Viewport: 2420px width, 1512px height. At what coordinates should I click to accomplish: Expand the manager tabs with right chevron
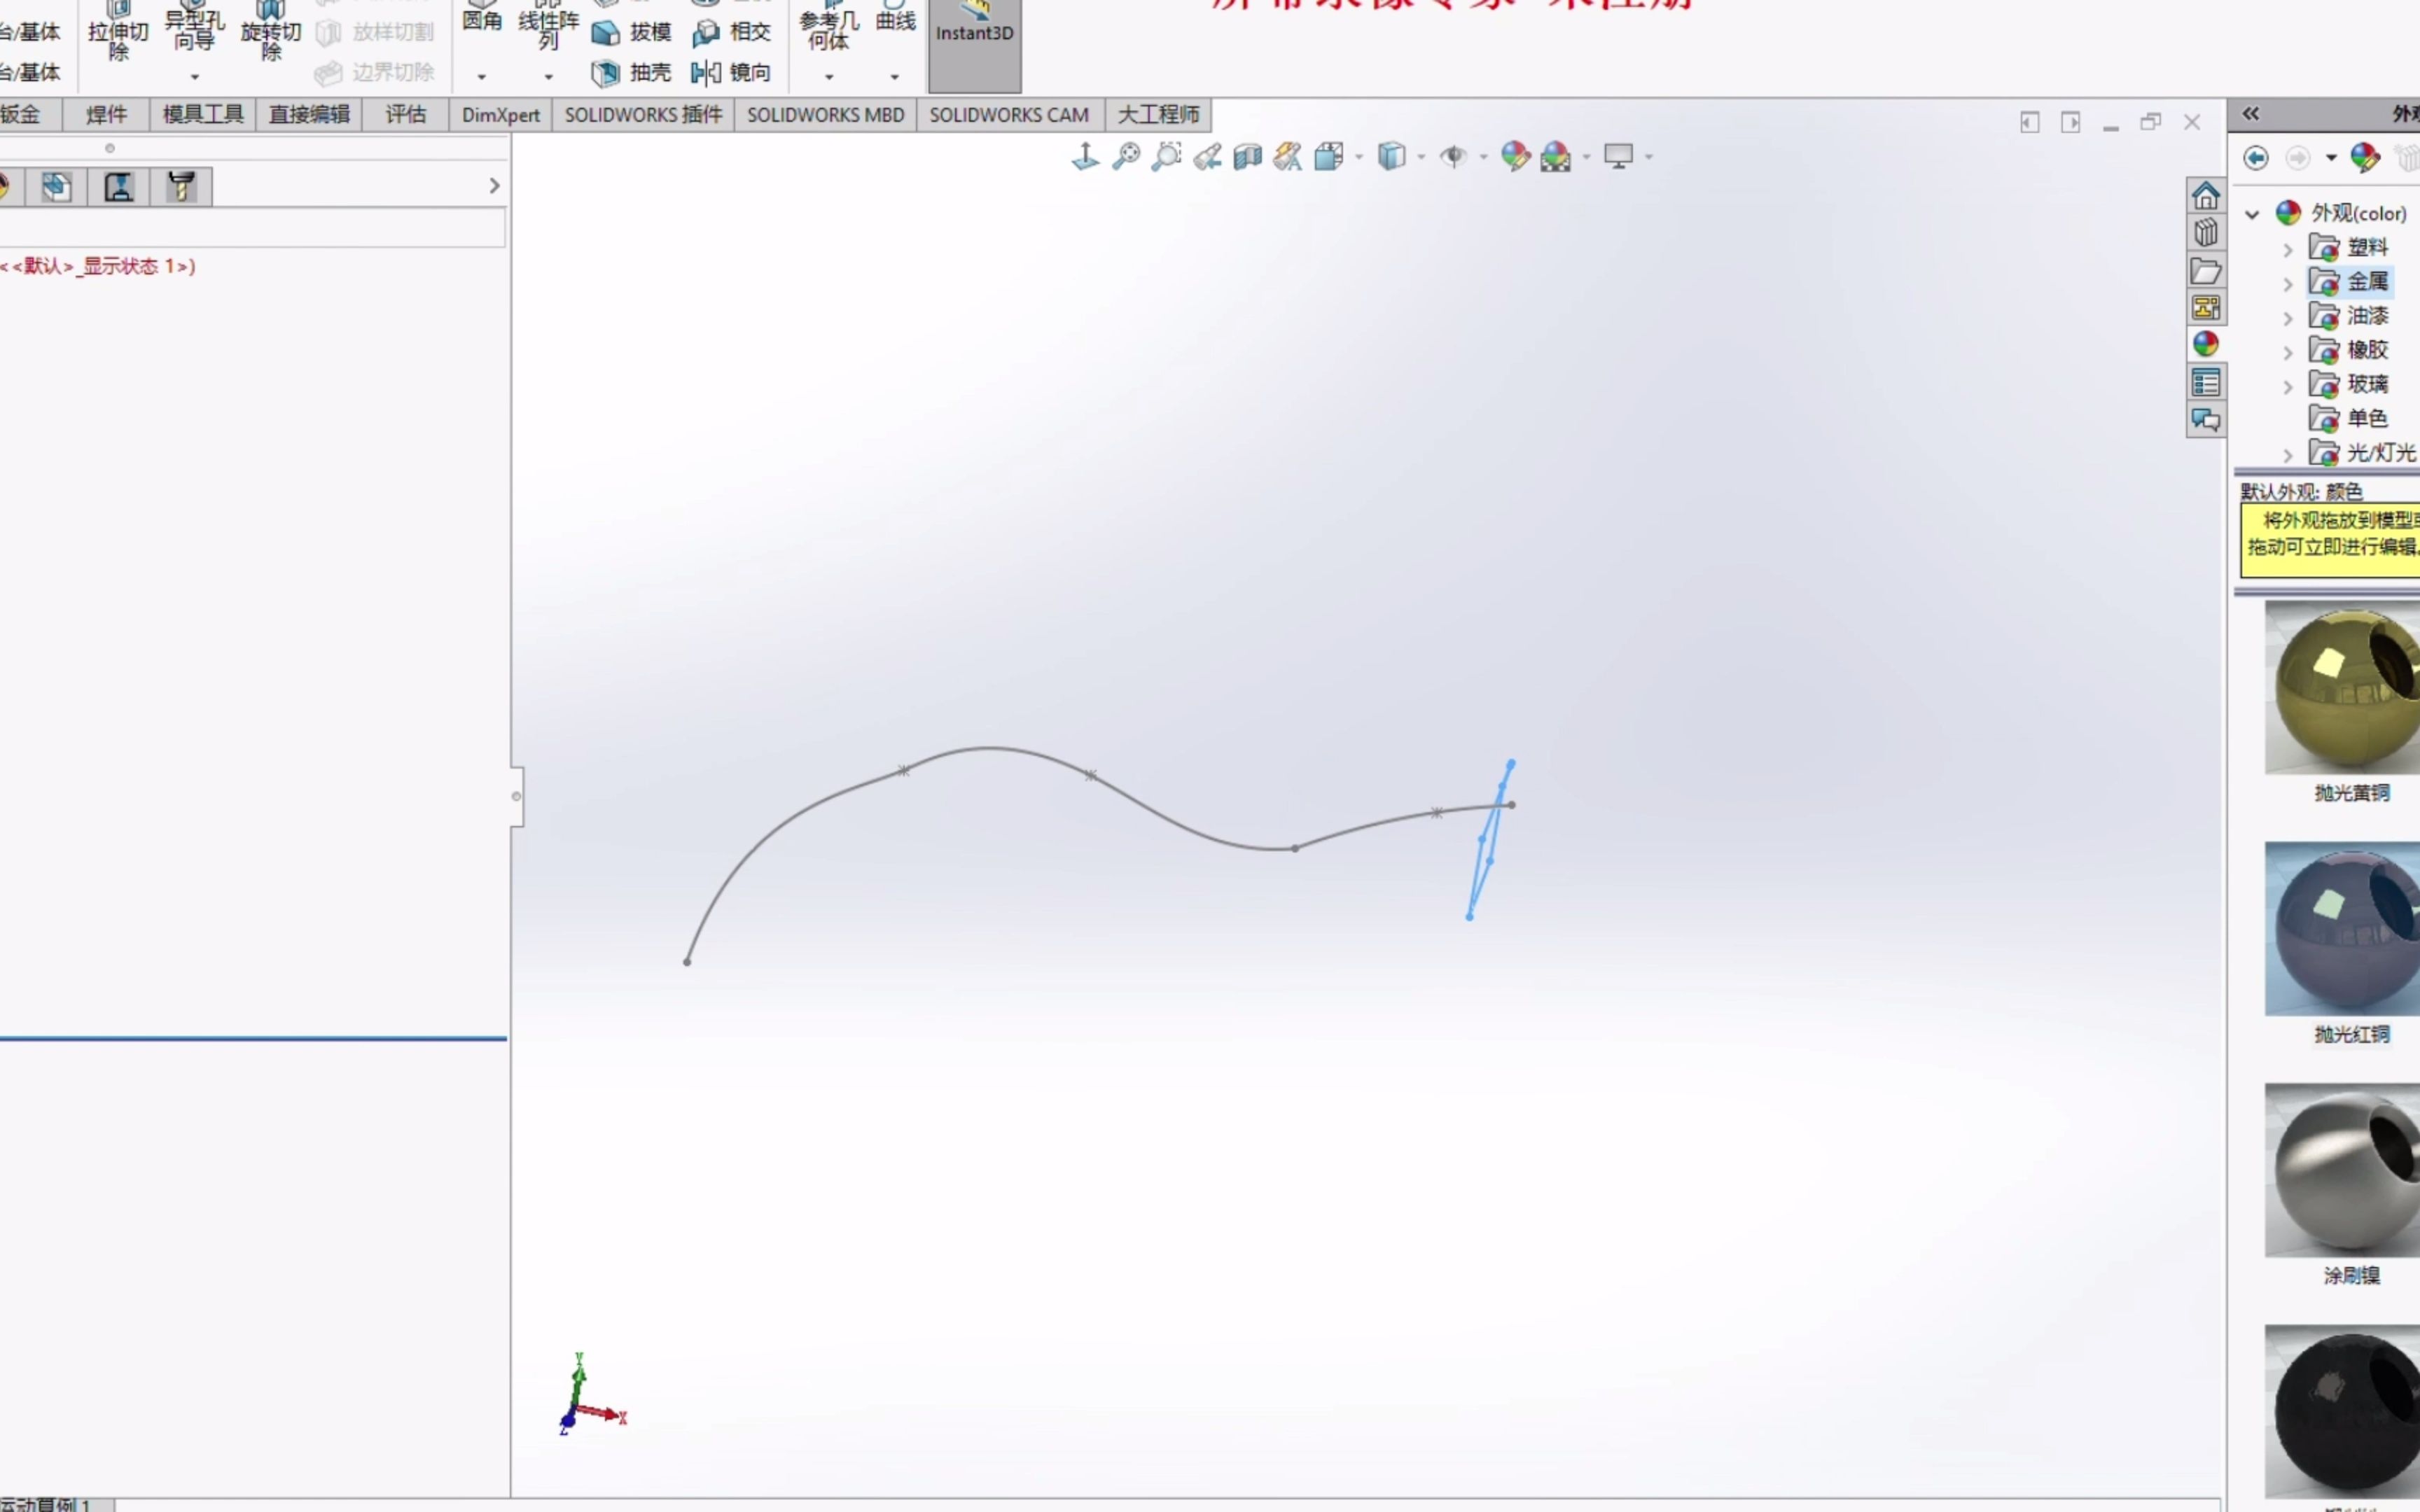pos(494,186)
